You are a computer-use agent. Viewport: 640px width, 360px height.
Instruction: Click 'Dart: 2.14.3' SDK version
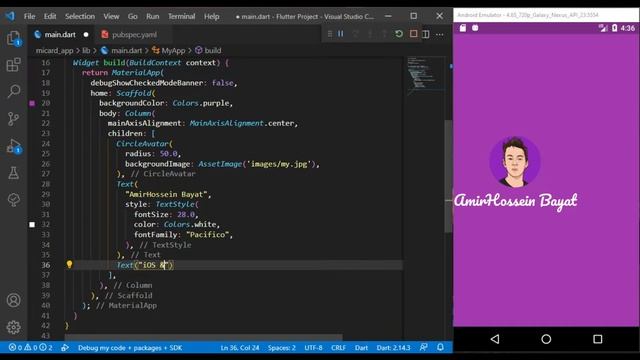[x=393, y=348]
